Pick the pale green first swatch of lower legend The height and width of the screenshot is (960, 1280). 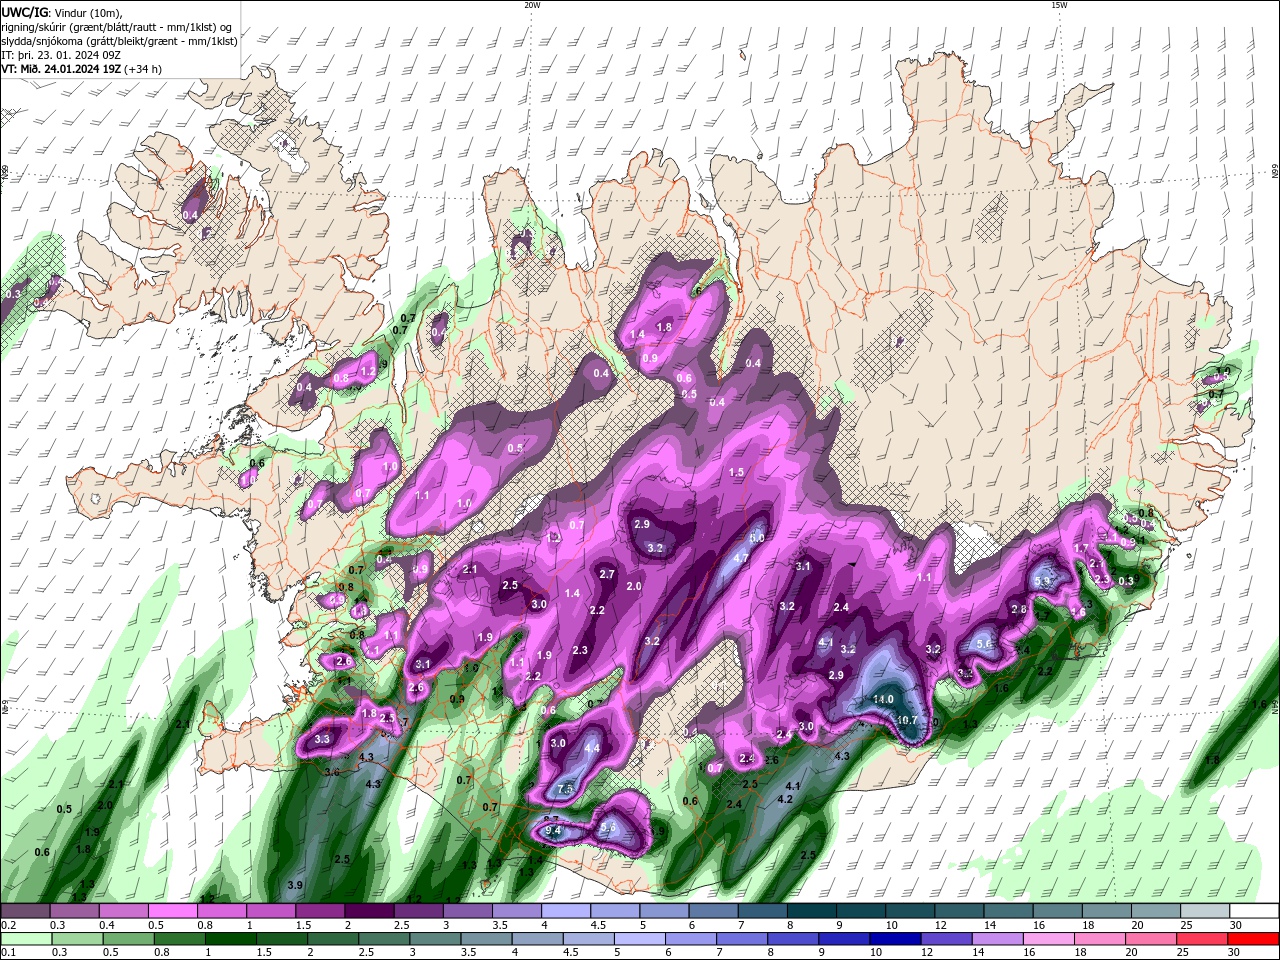coord(25,940)
